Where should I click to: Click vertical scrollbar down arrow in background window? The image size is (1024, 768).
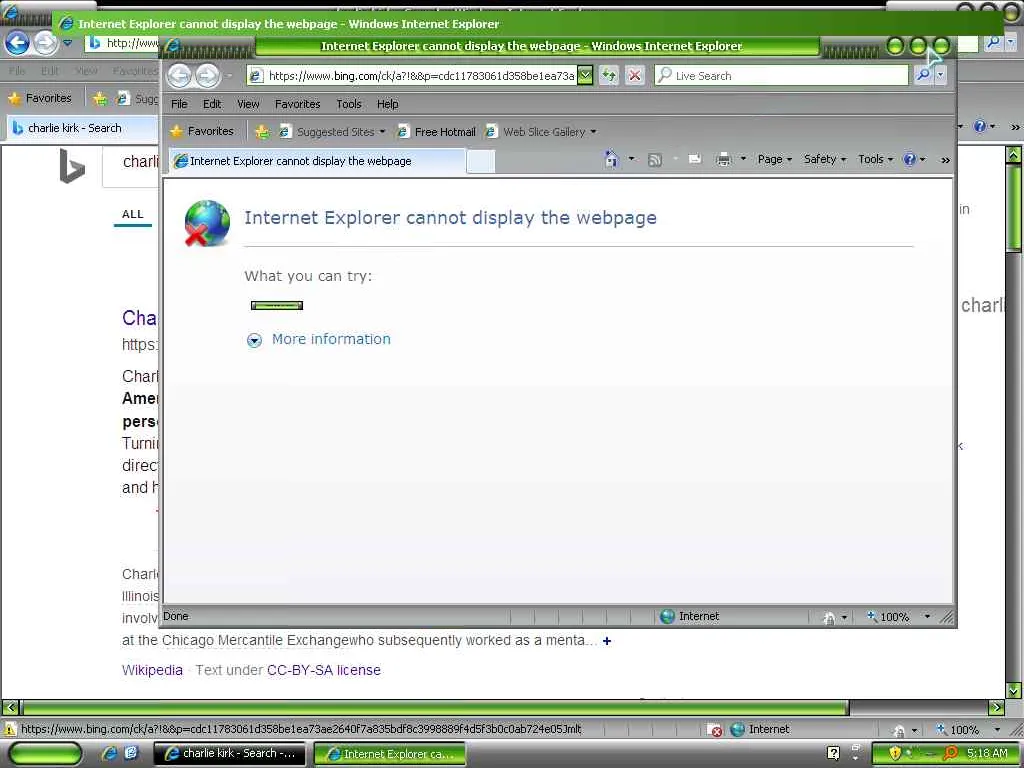point(1014,690)
